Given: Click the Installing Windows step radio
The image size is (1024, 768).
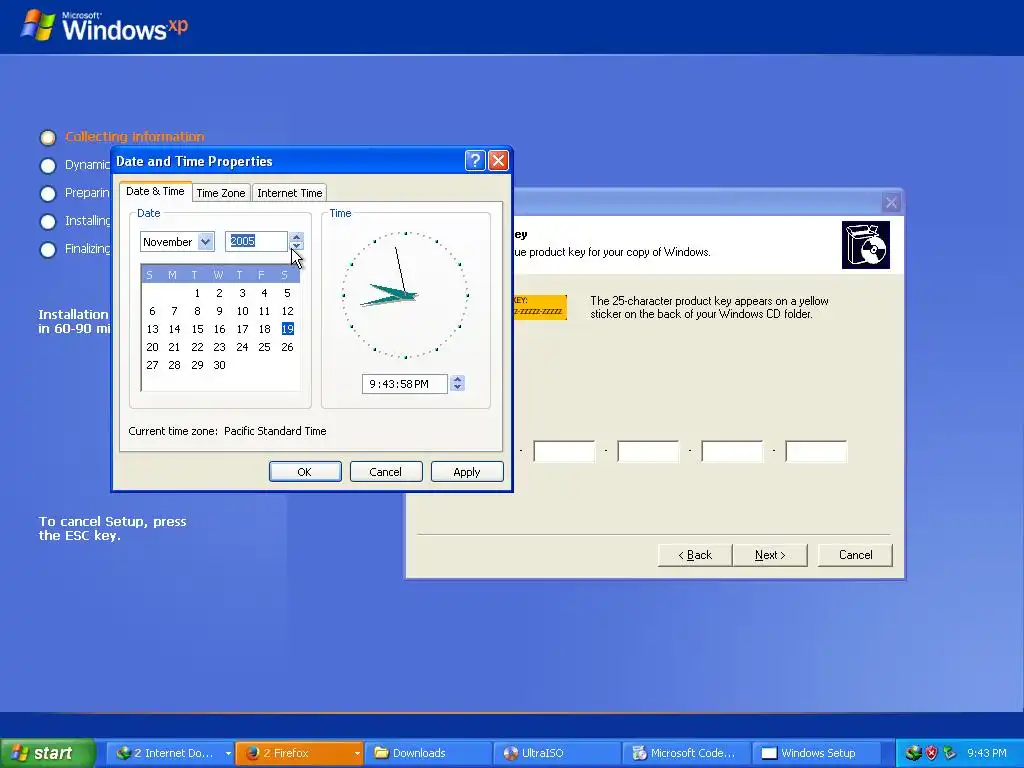Looking at the screenshot, I should [x=48, y=221].
